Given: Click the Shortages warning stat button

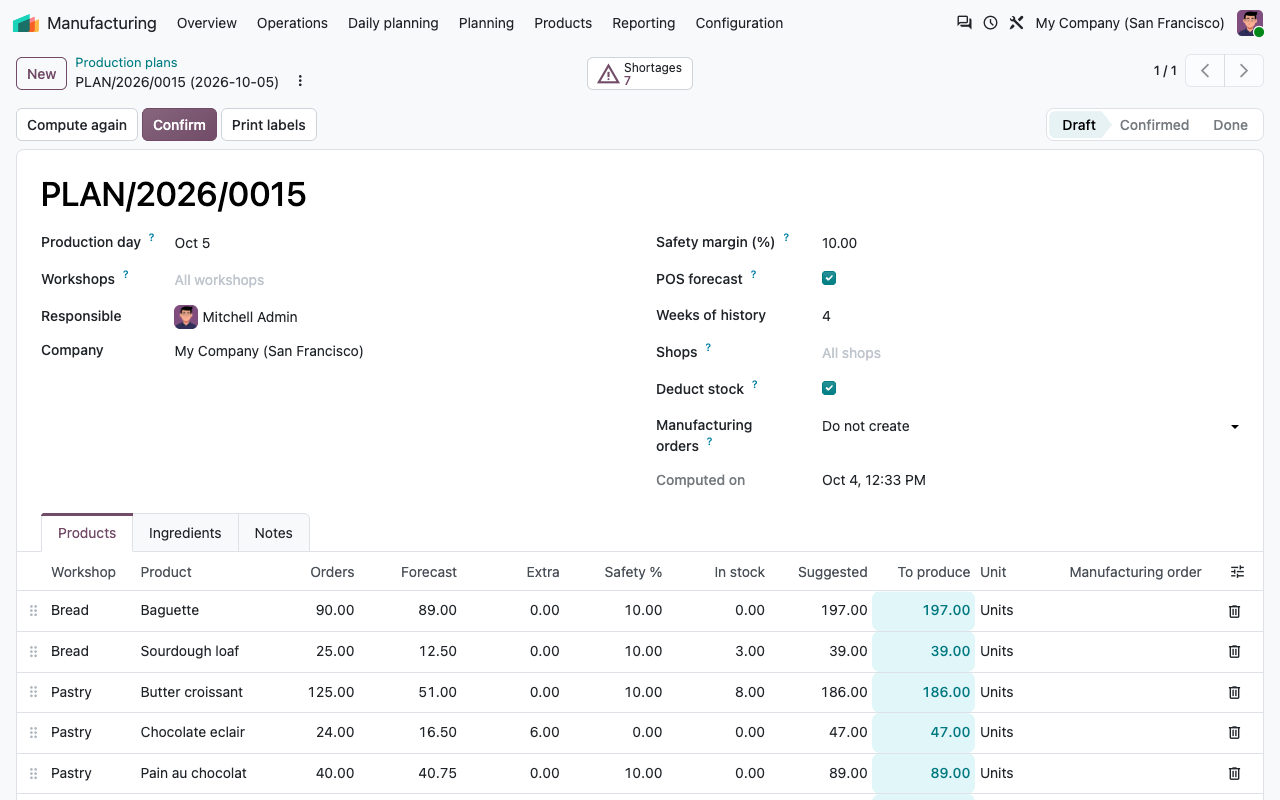Looking at the screenshot, I should click(x=640, y=73).
